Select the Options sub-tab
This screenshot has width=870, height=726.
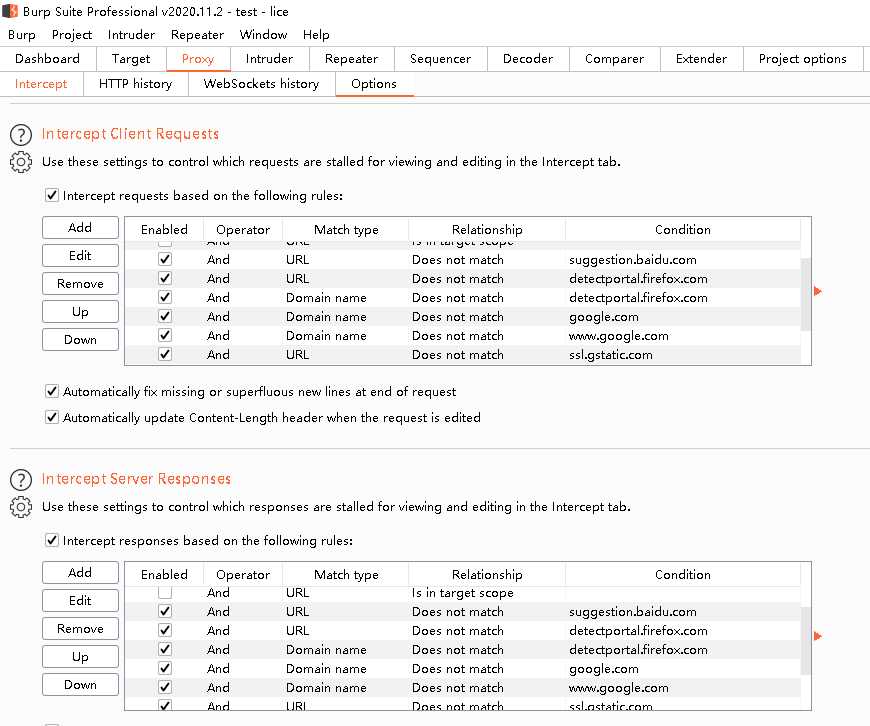[374, 84]
